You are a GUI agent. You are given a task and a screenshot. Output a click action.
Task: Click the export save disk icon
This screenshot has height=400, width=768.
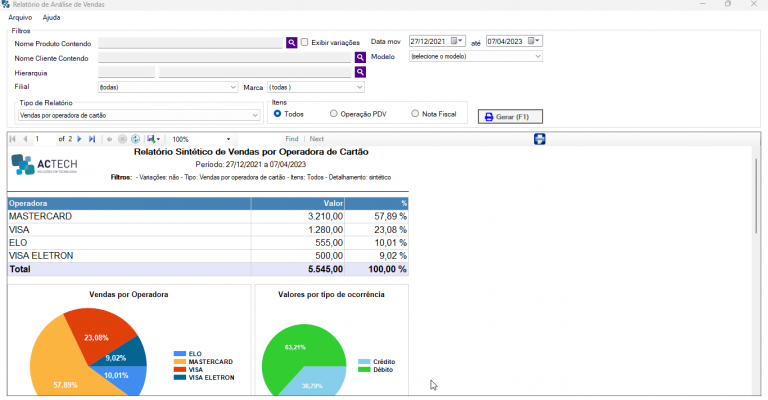click(151, 139)
